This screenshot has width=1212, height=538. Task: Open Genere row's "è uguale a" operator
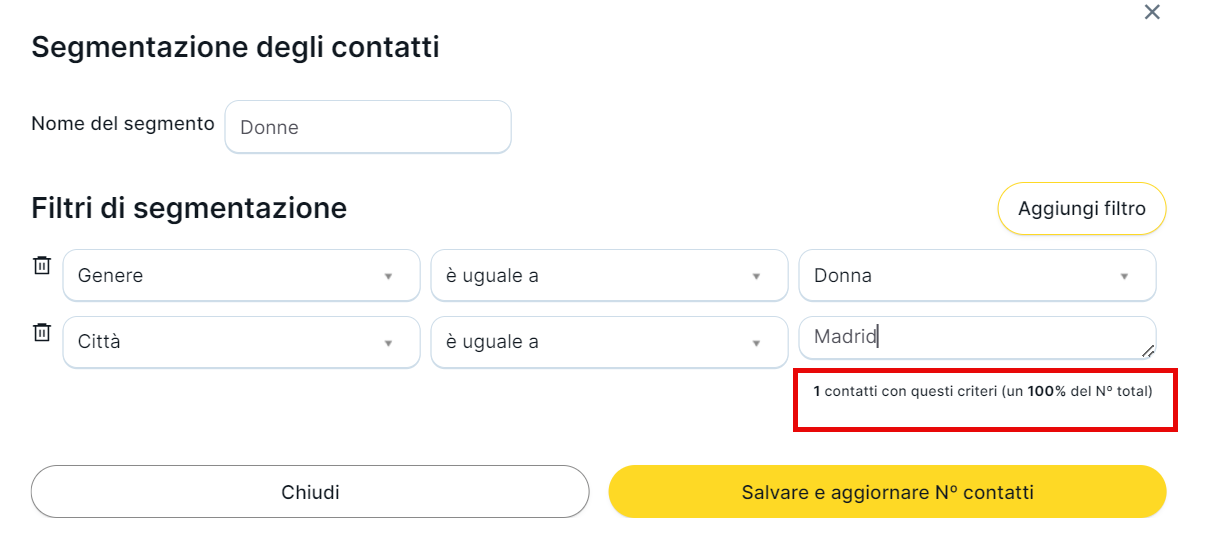[x=609, y=276]
